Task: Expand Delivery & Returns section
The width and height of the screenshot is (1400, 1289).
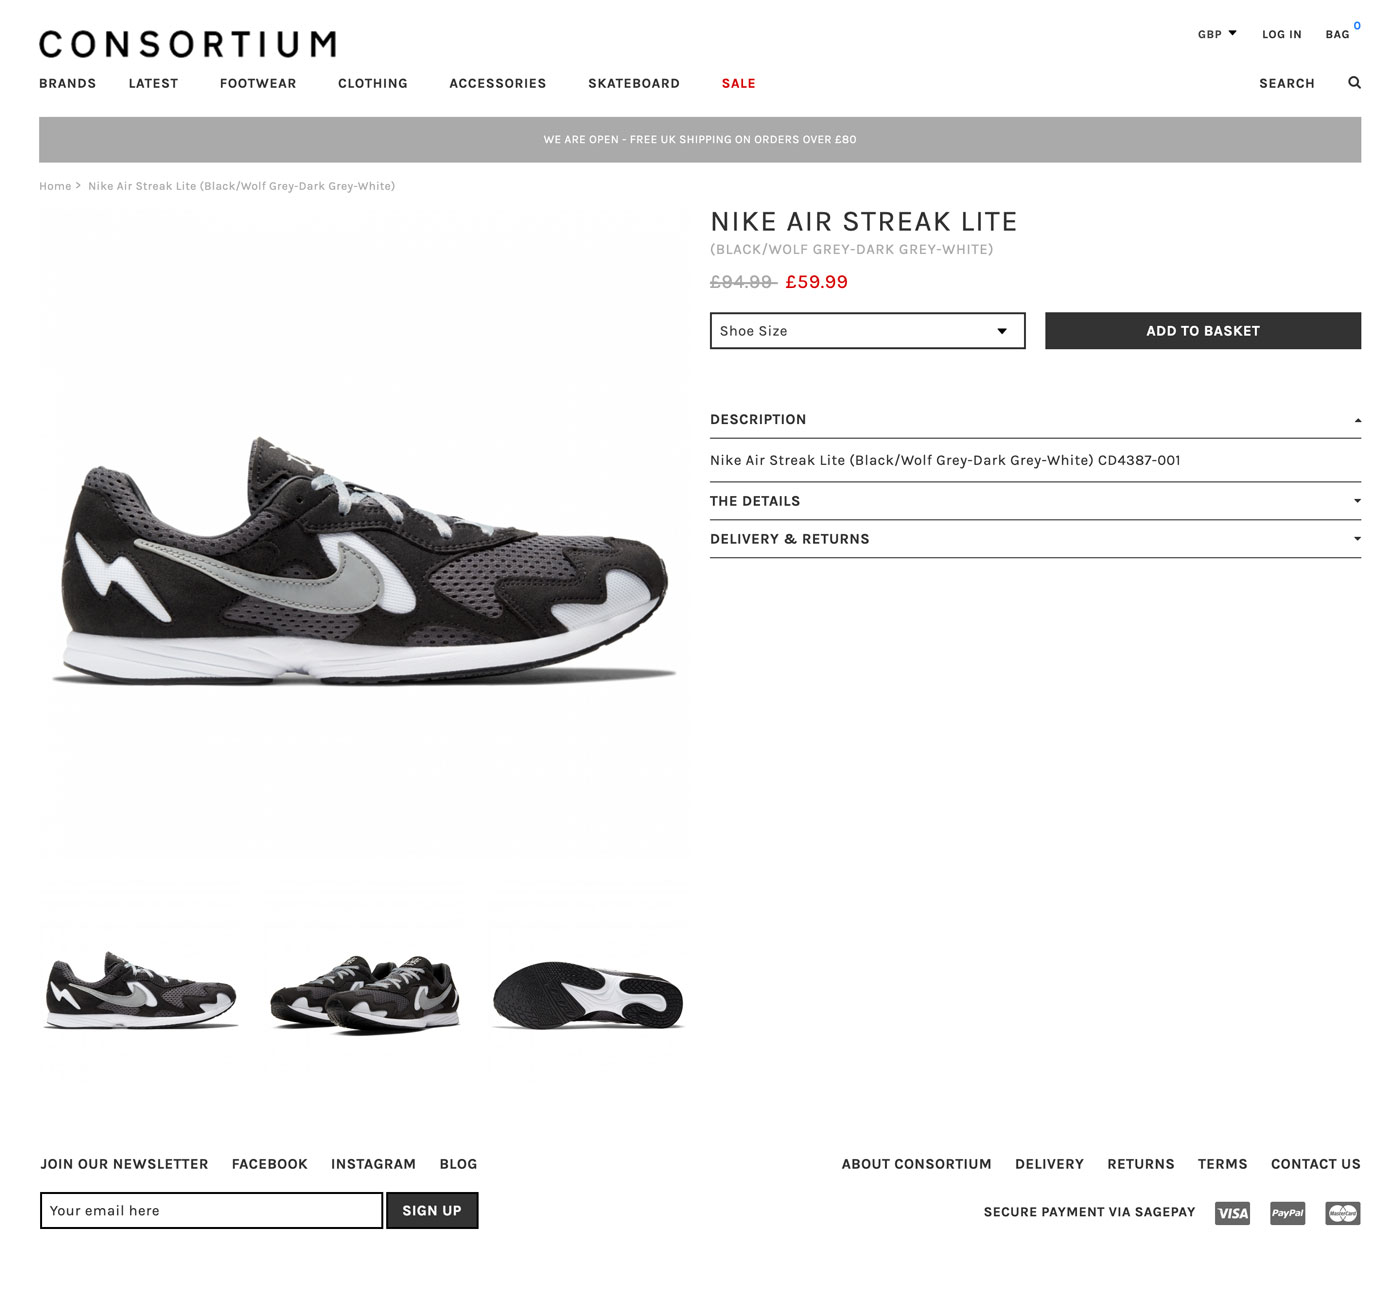Action: click(x=1035, y=539)
